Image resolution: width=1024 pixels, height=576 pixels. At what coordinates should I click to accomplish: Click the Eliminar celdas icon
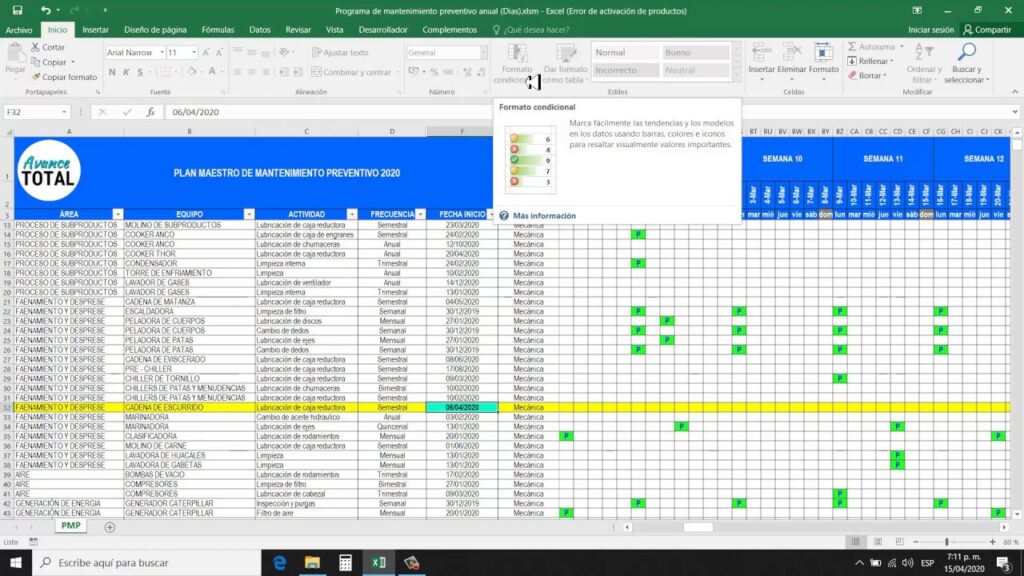point(790,50)
